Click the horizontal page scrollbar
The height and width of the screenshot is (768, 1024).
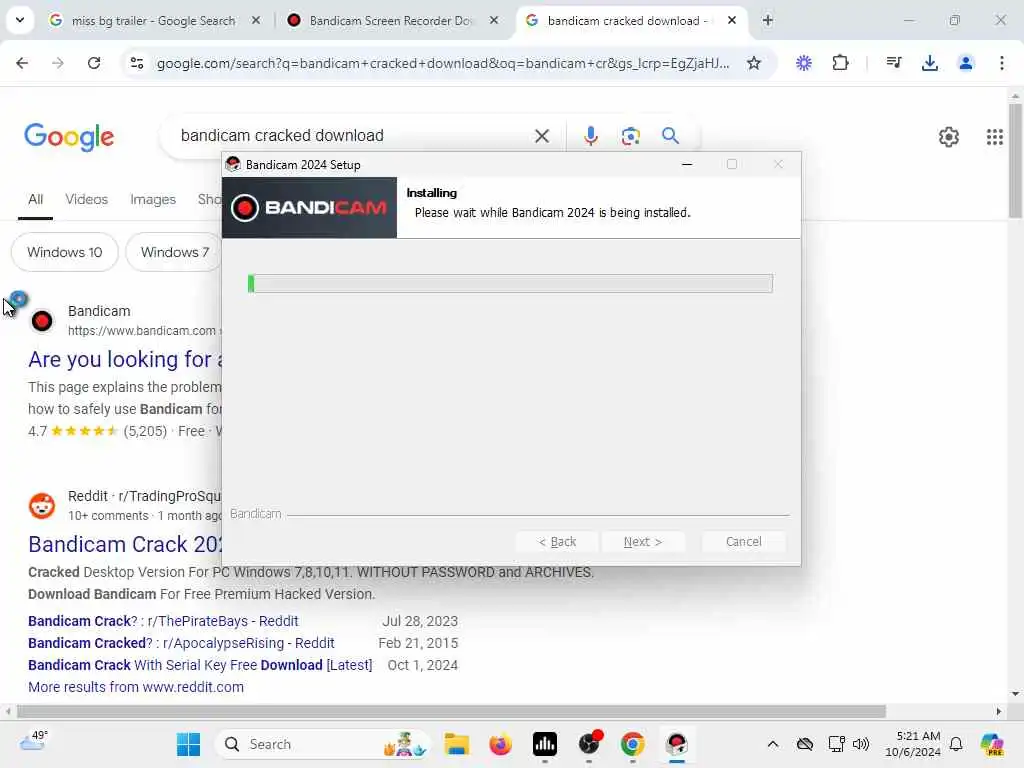[x=451, y=711]
